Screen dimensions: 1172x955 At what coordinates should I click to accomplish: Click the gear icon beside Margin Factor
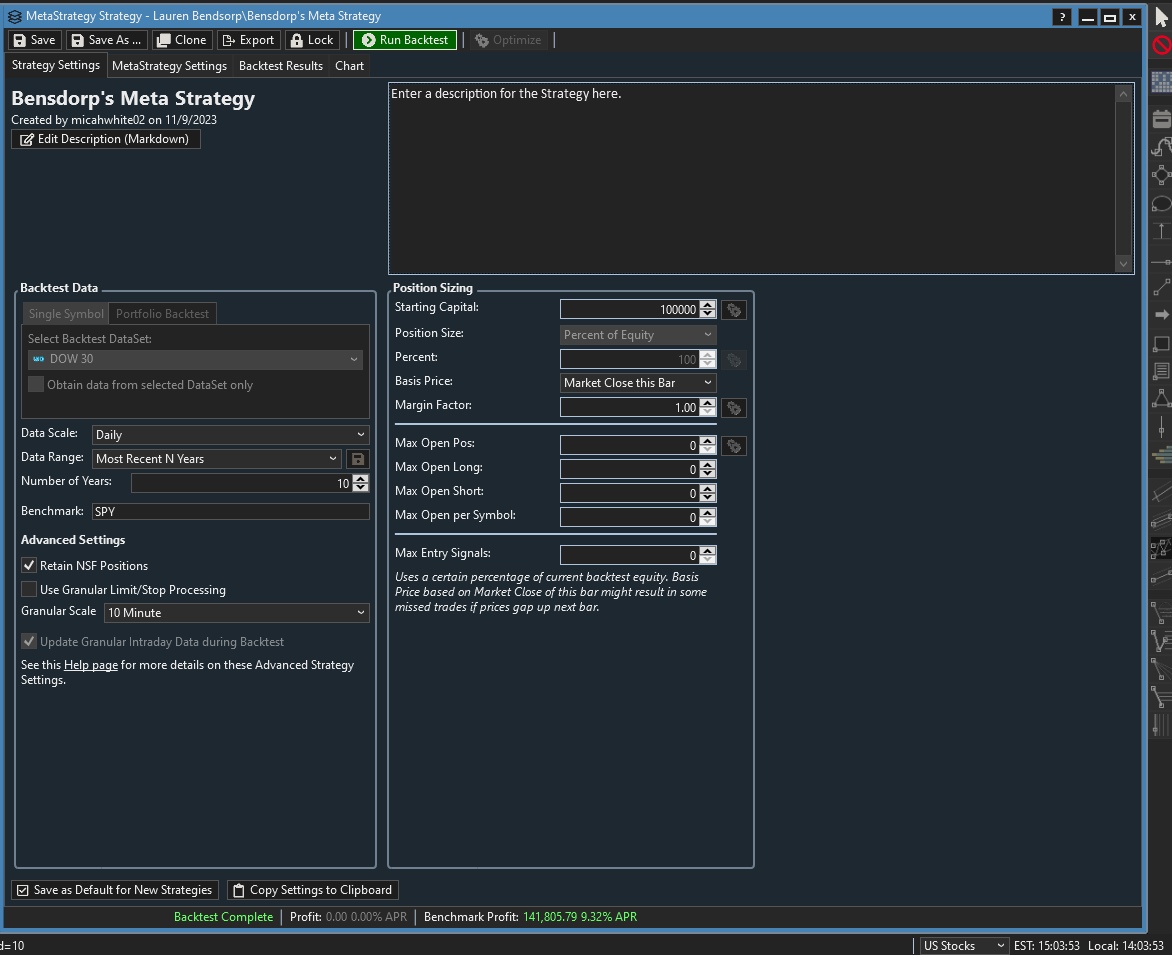click(x=734, y=408)
